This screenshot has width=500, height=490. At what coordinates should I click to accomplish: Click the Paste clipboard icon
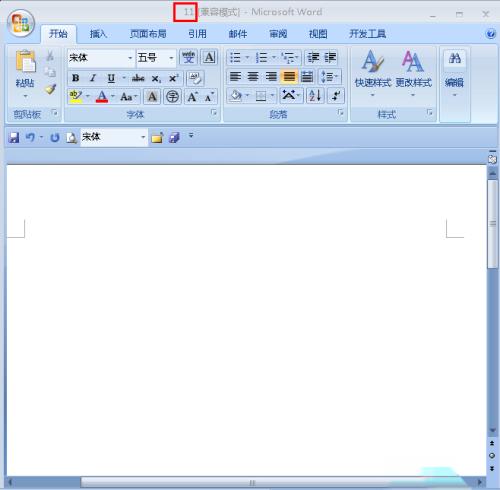pos(25,61)
